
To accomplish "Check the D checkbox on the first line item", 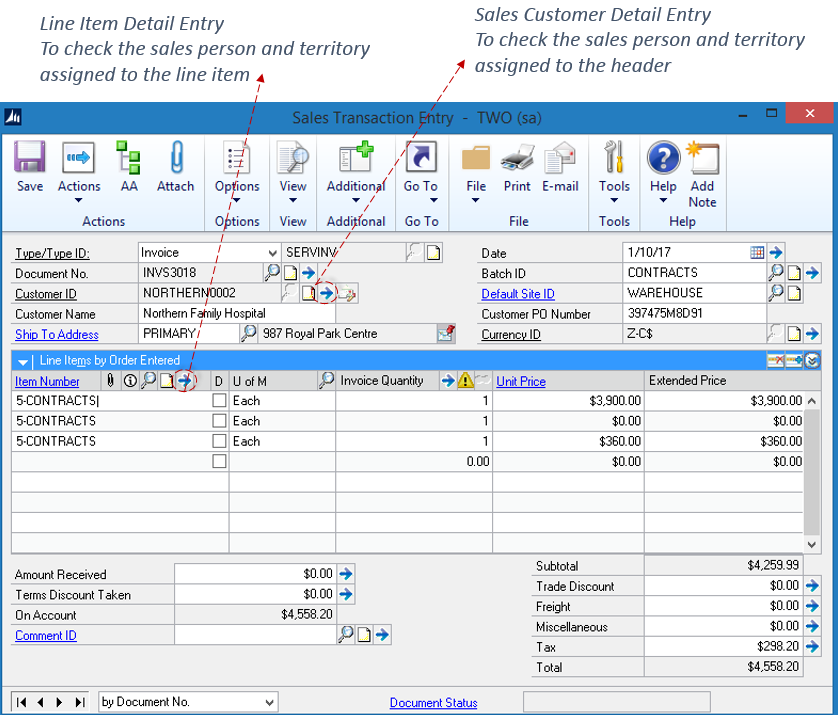I will 217,400.
